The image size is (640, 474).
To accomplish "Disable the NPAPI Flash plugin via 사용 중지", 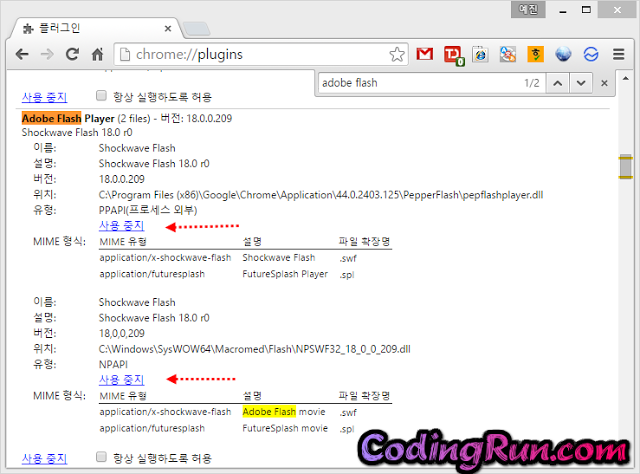I will click(122, 380).
